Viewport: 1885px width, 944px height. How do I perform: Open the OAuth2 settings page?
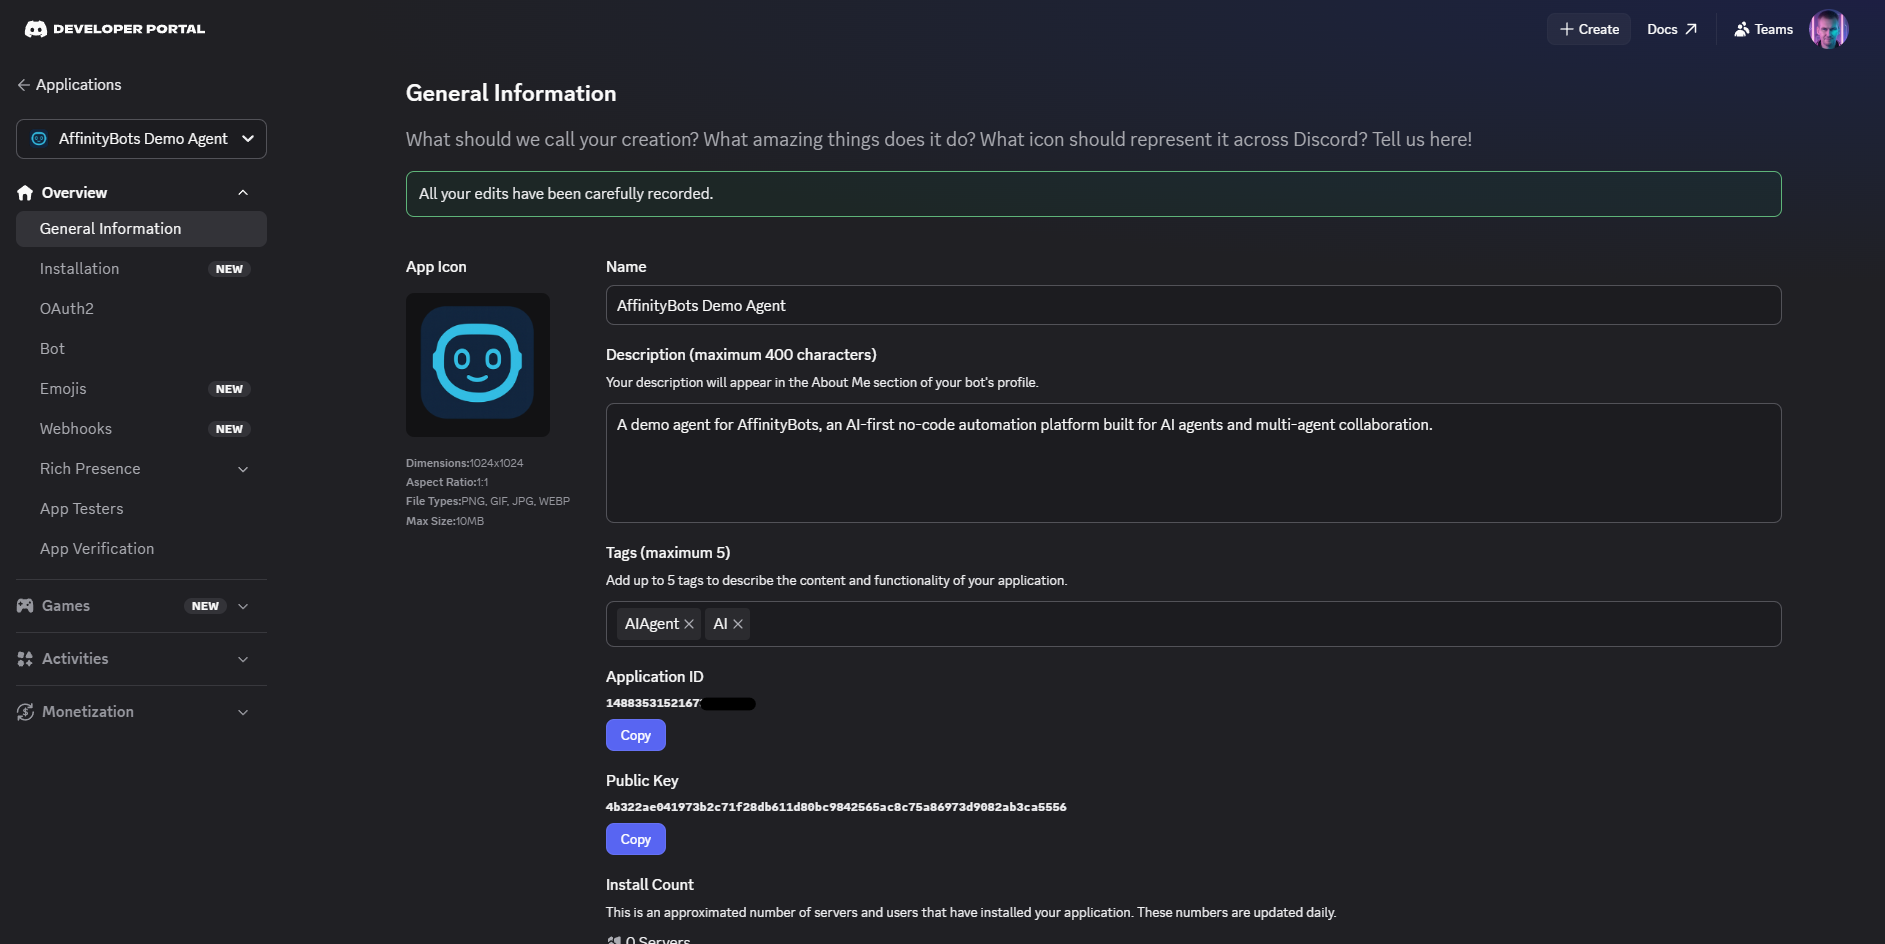coord(67,308)
